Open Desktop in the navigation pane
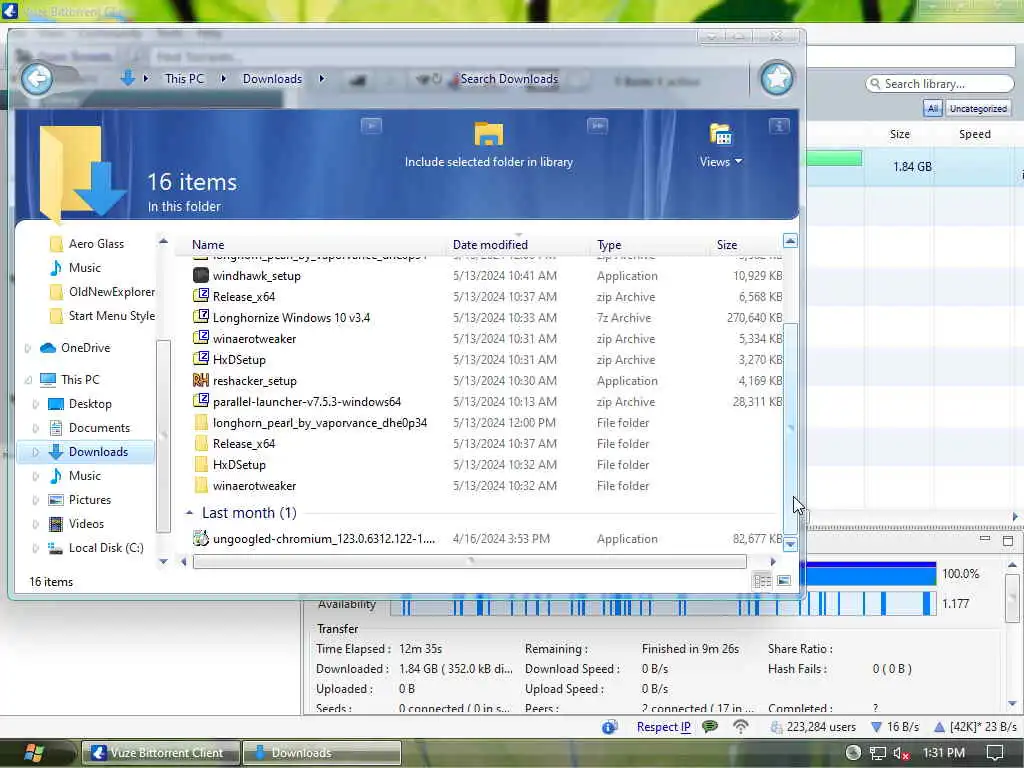This screenshot has width=1024, height=768. (x=90, y=404)
